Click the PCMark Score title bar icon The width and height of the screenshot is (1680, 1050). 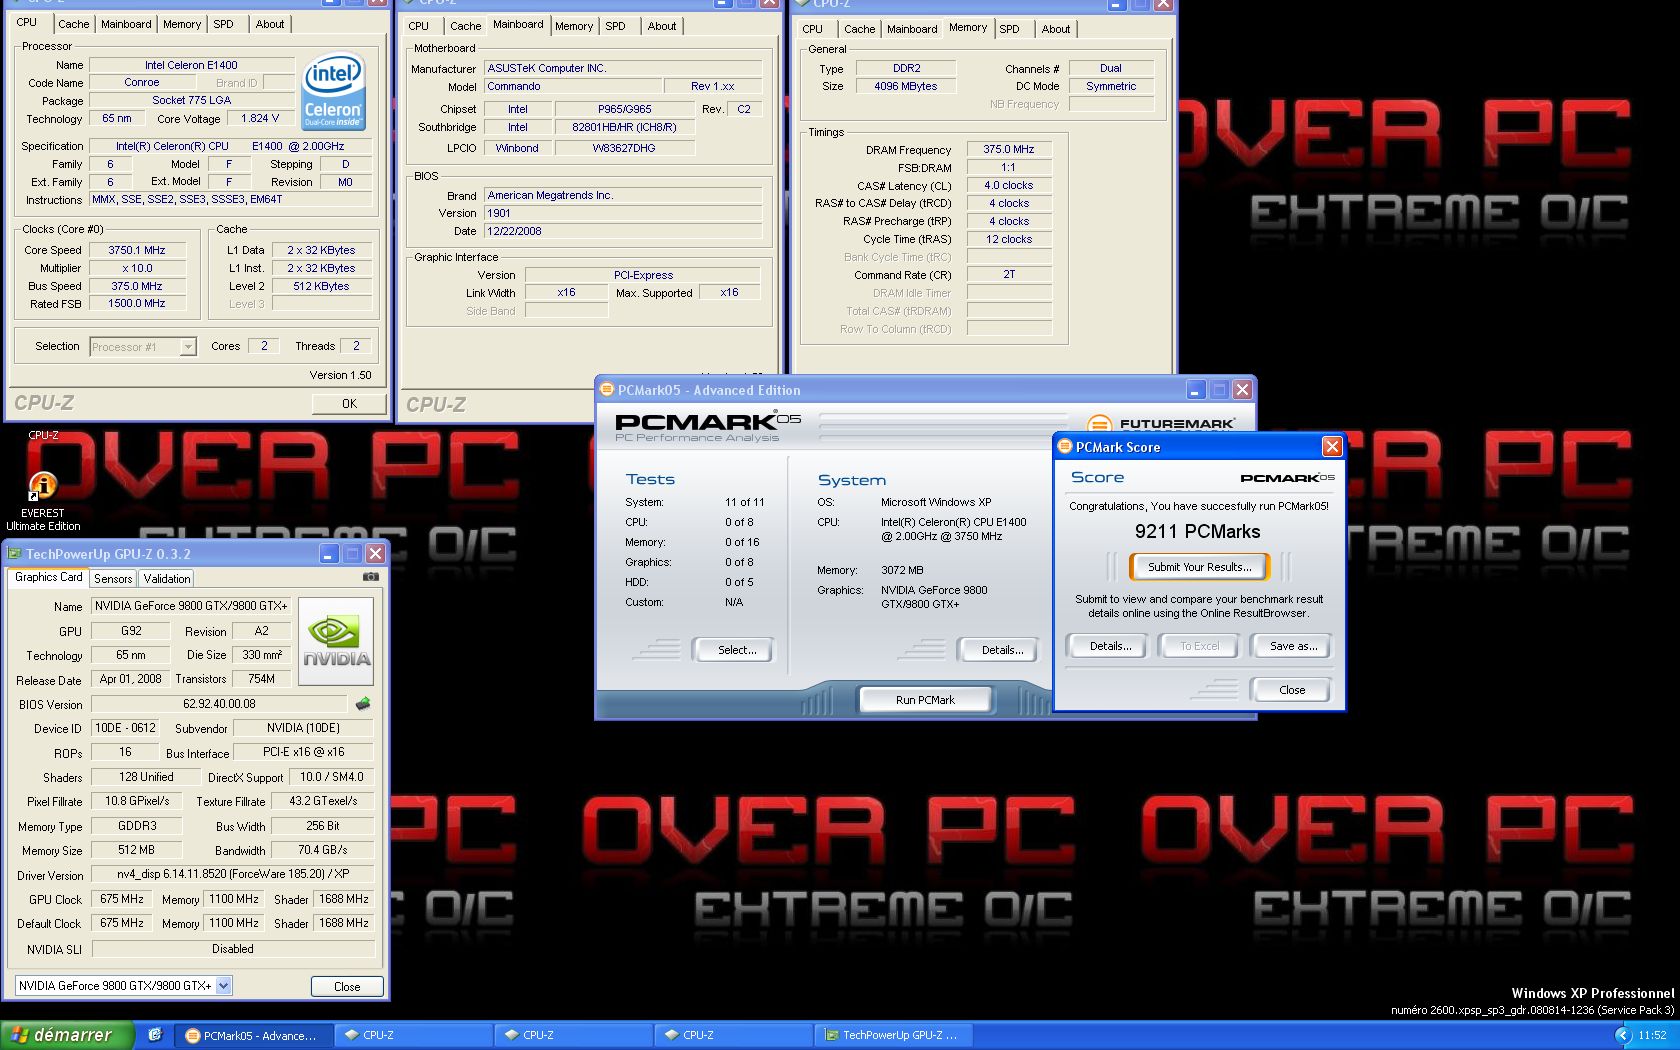coord(1065,447)
